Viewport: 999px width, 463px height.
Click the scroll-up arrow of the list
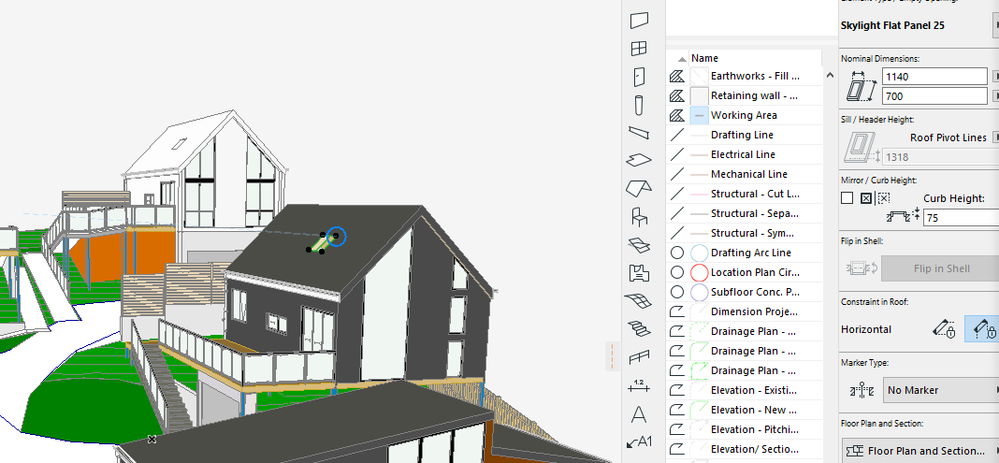click(830, 75)
